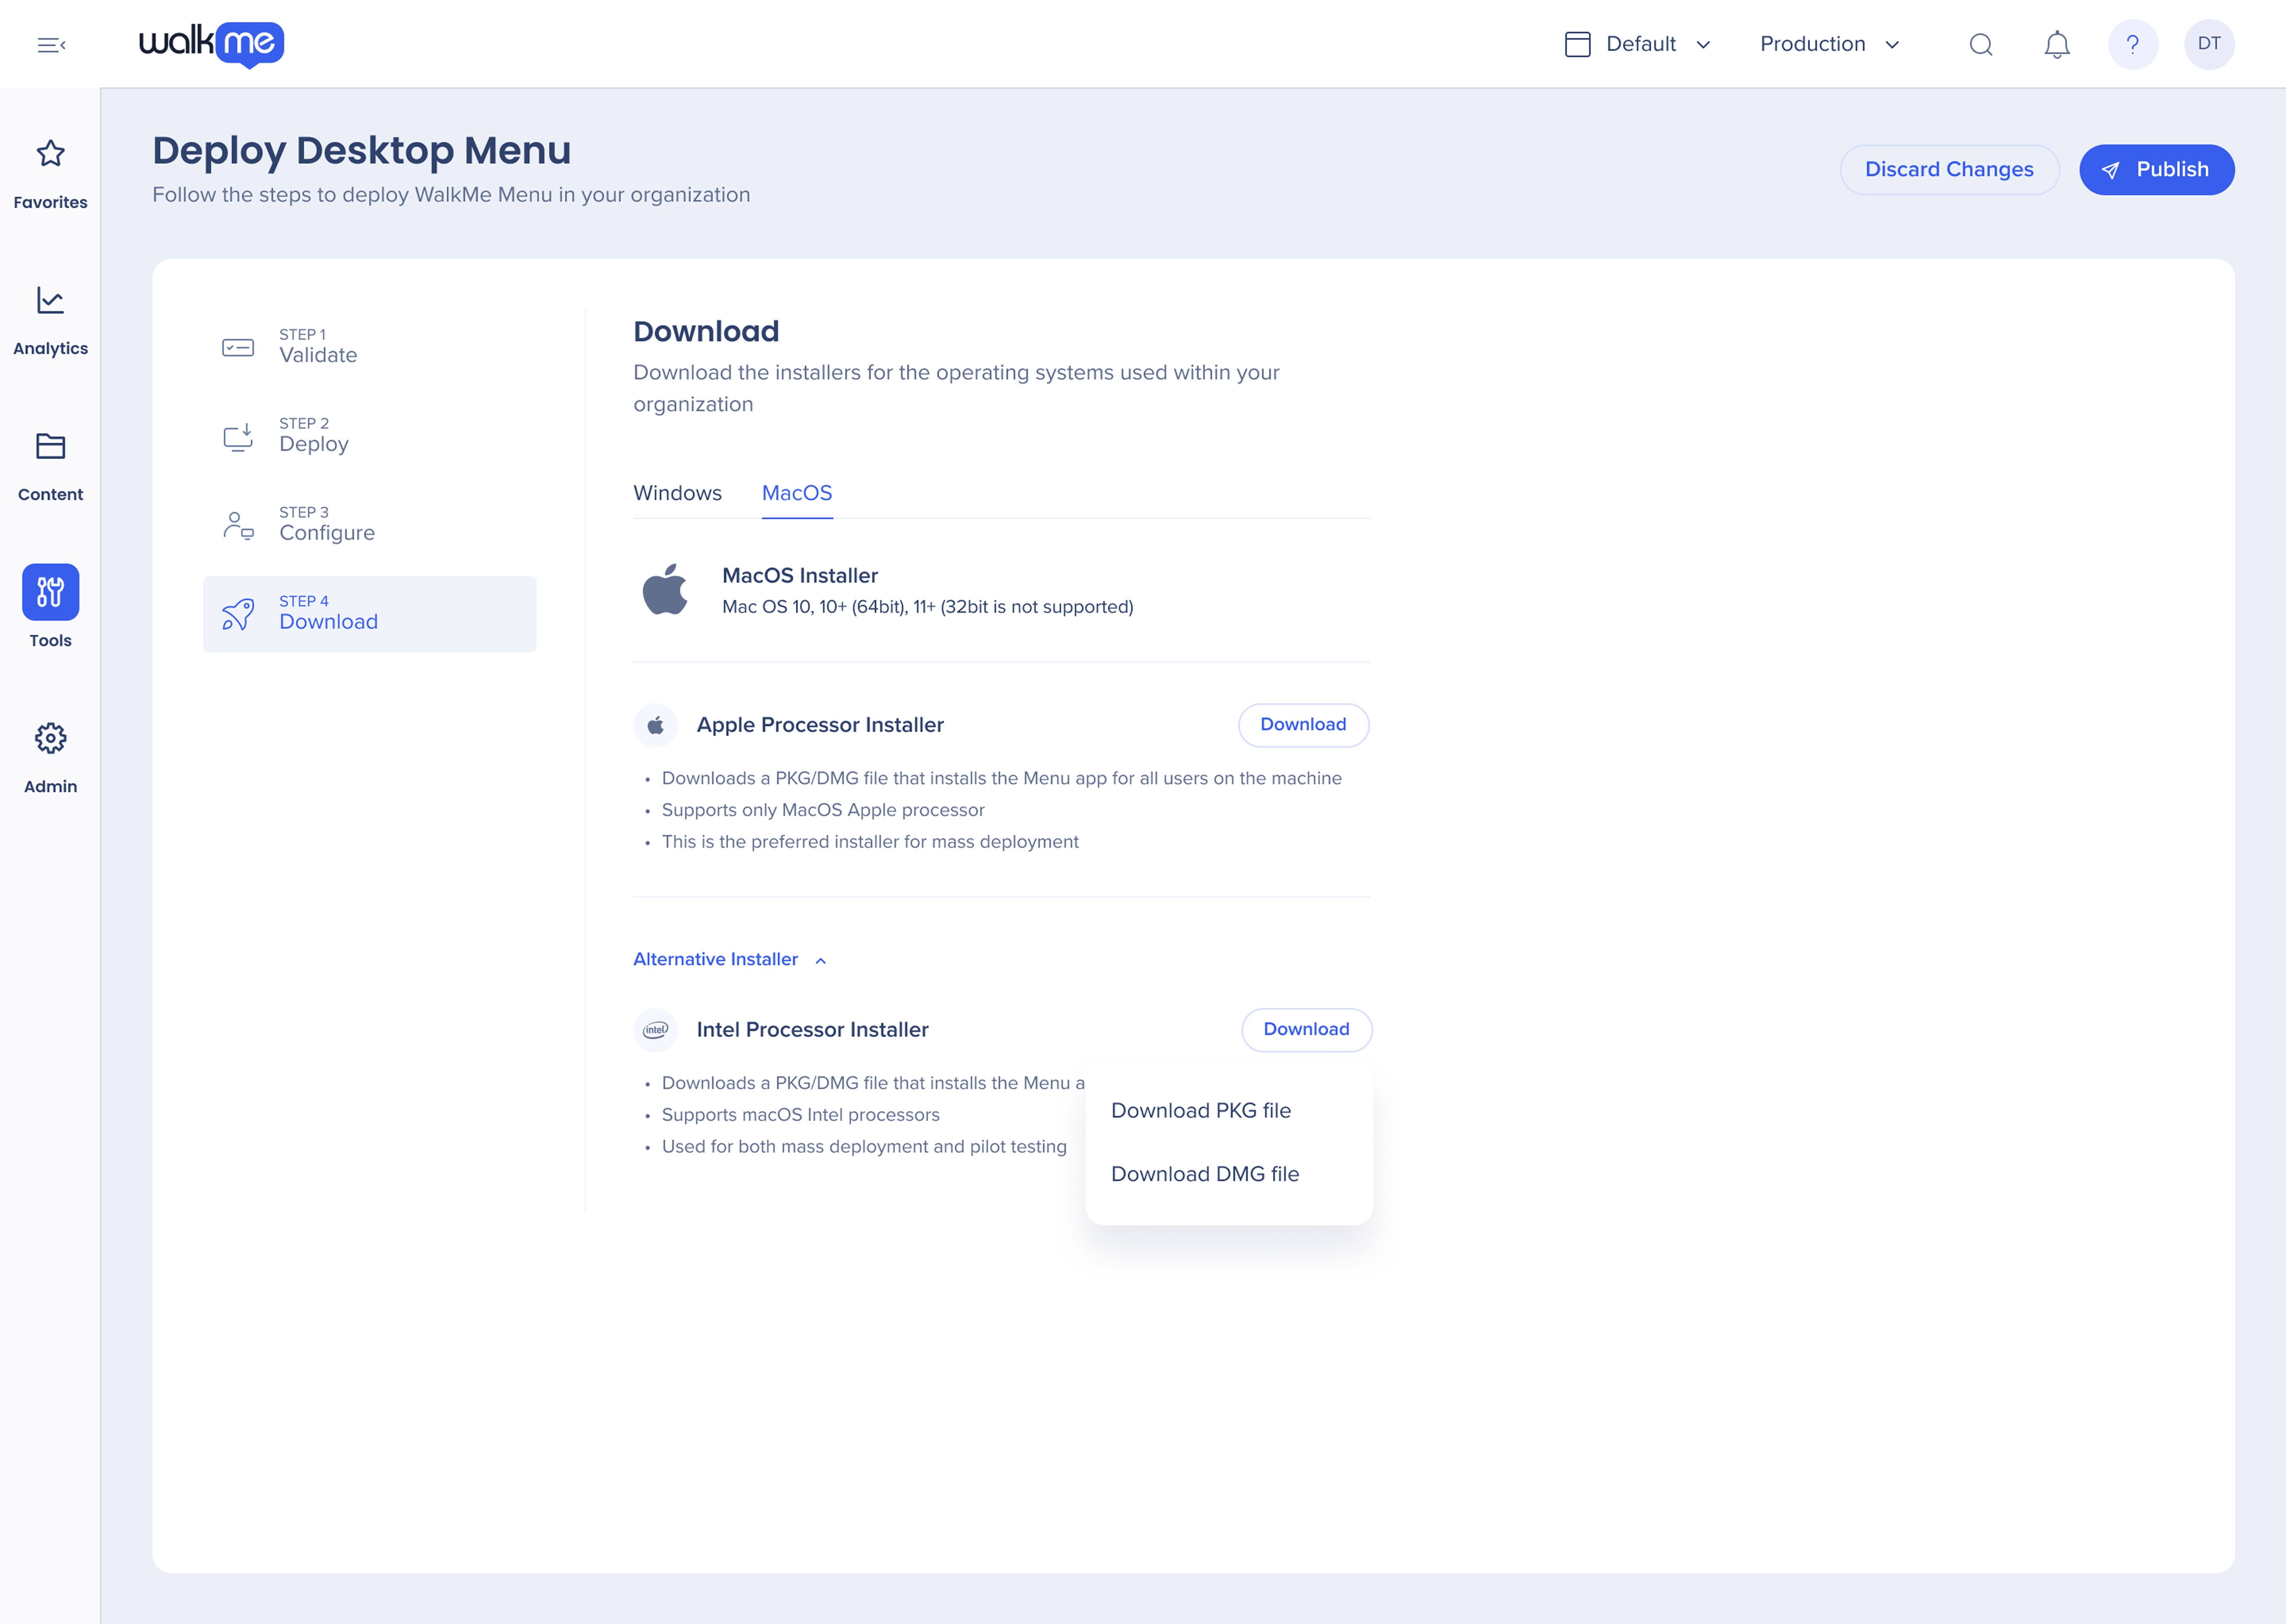
Task: Click 'Supports only MacOS Apple processor' text
Action: 823,810
